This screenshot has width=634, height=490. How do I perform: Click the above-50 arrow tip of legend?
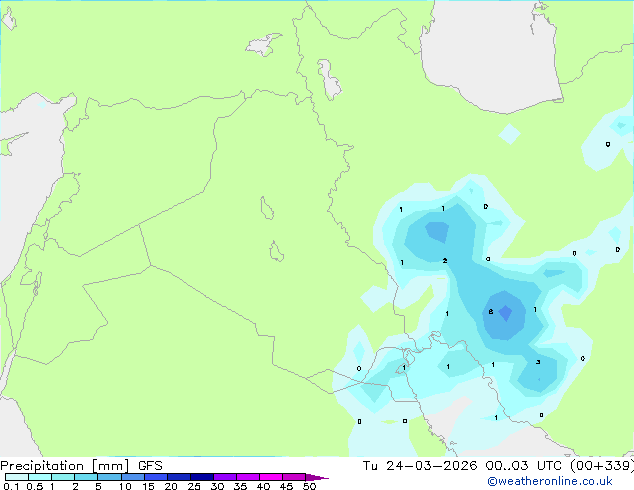click(317, 477)
